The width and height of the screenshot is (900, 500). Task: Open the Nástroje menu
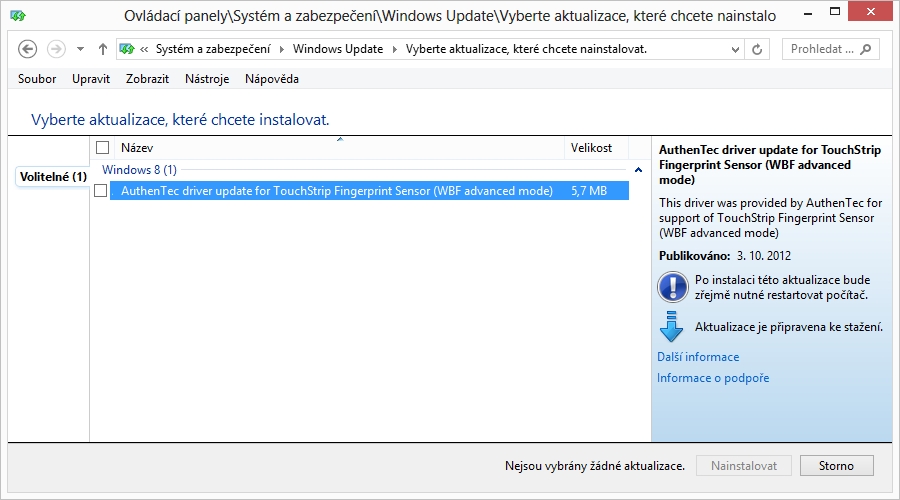tap(207, 79)
